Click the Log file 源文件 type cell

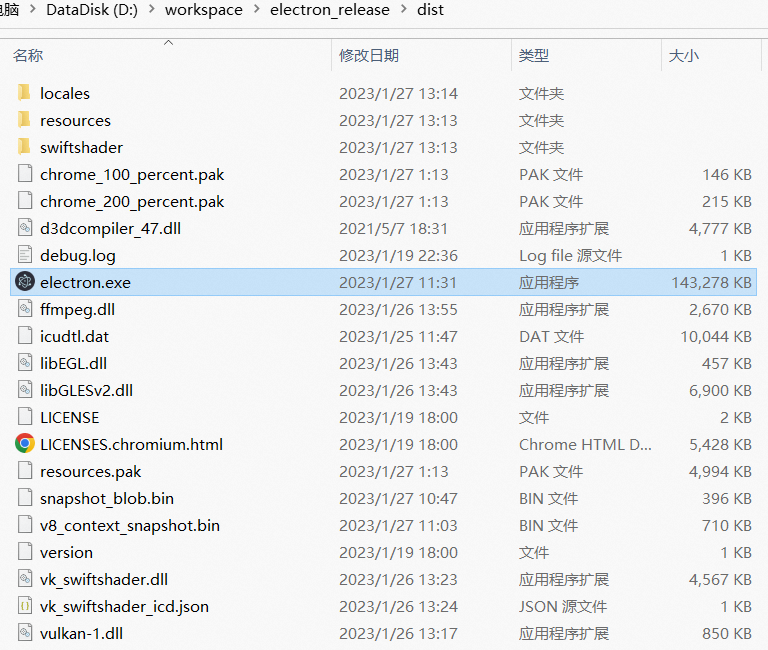coord(570,256)
